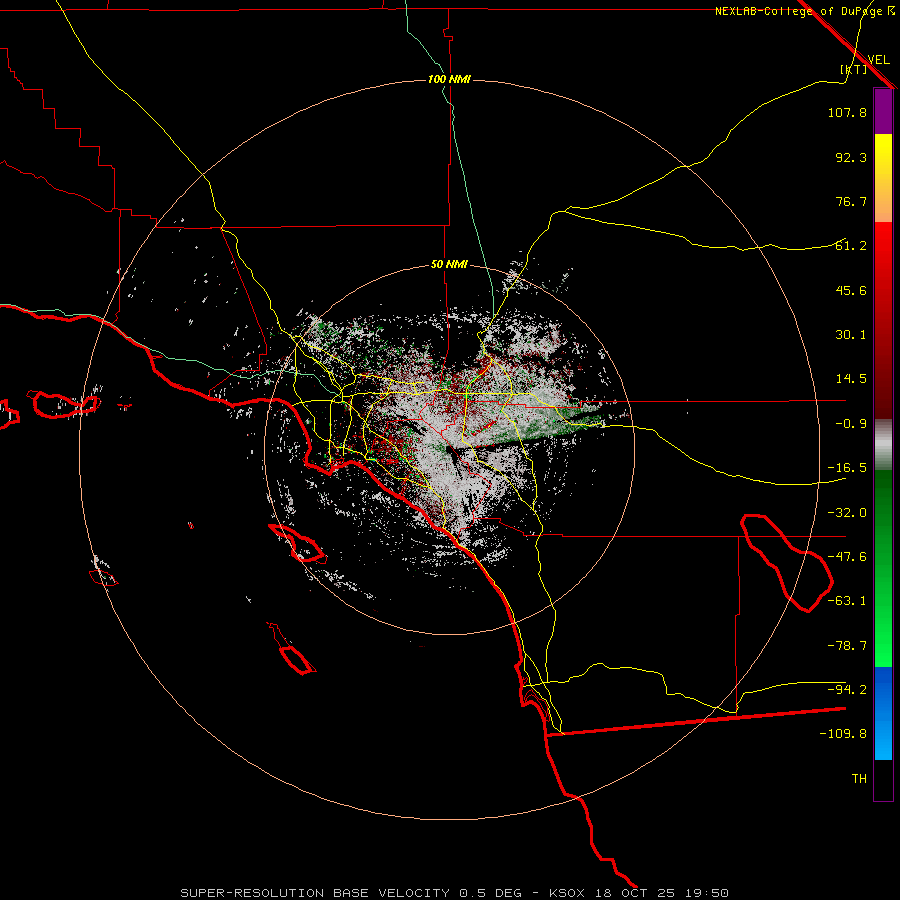Click the 76.7 legend value

(x=851, y=201)
